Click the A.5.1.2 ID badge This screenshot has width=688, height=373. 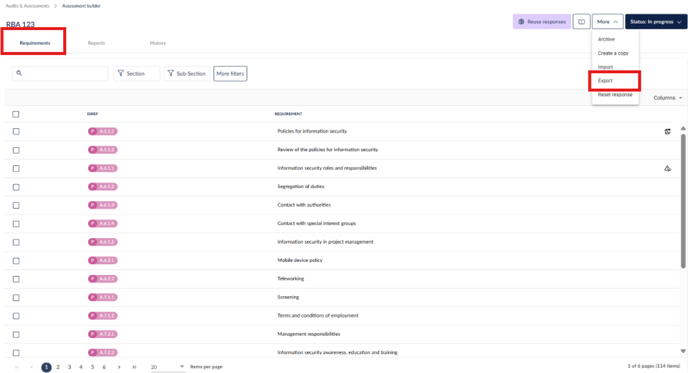point(103,150)
